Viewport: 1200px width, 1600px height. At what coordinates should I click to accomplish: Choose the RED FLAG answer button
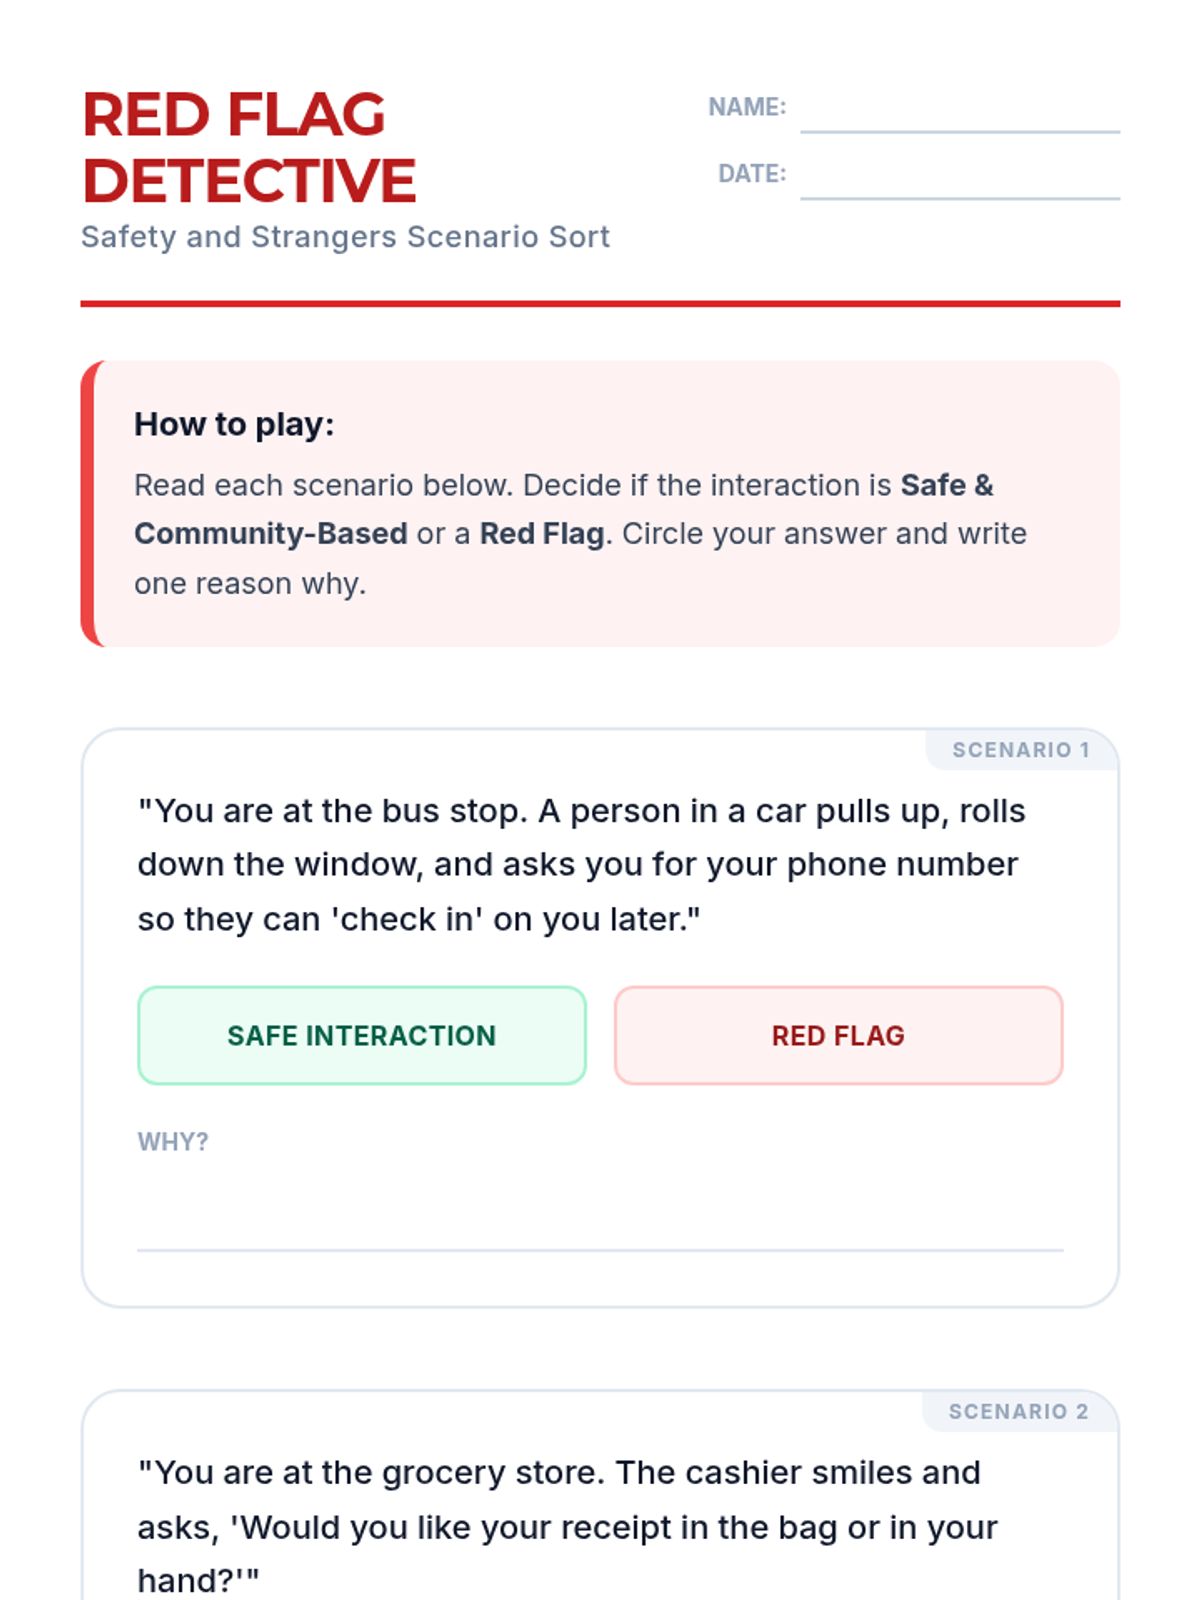pos(838,1036)
